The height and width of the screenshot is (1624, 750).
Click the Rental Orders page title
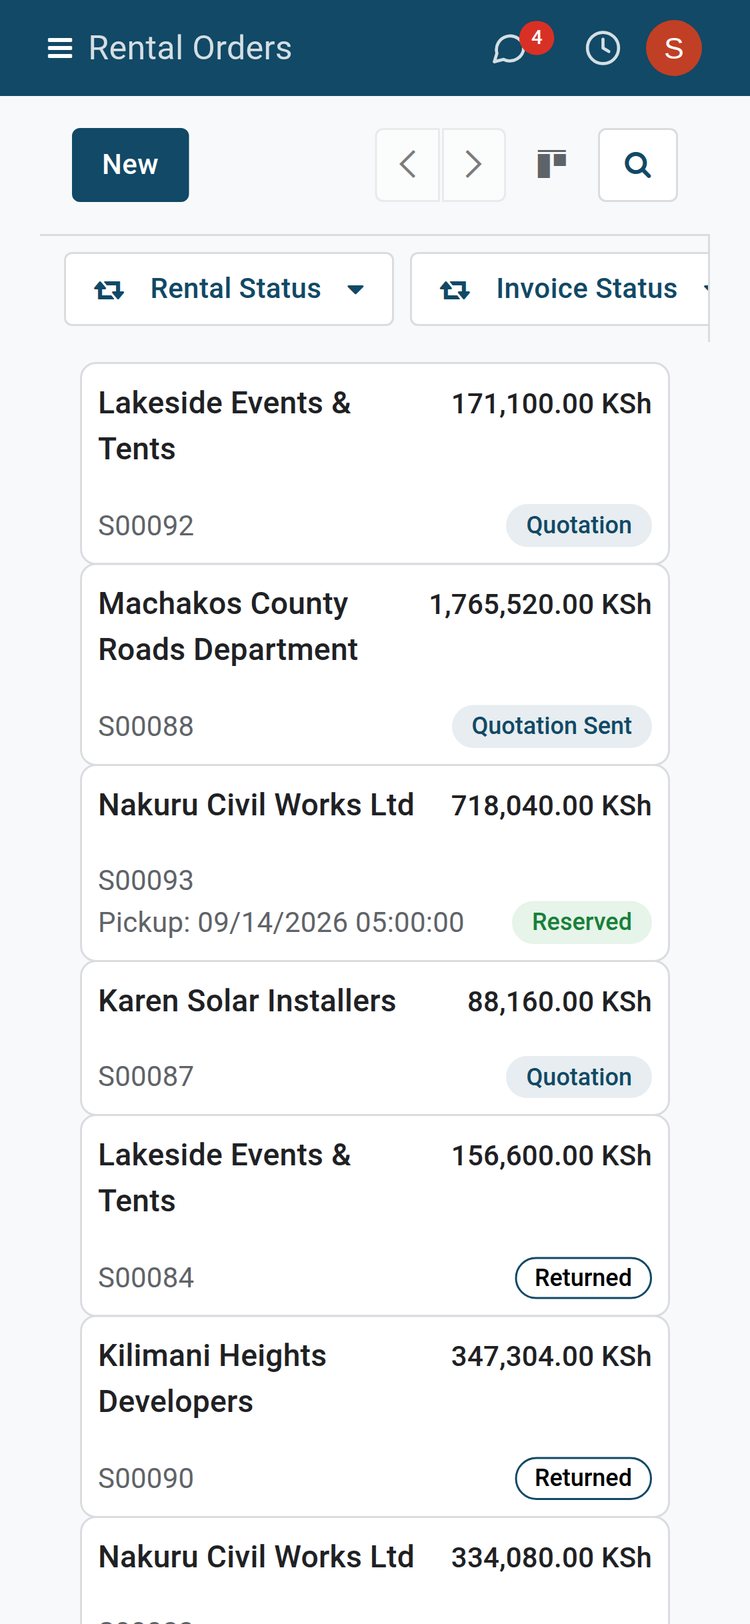(190, 48)
